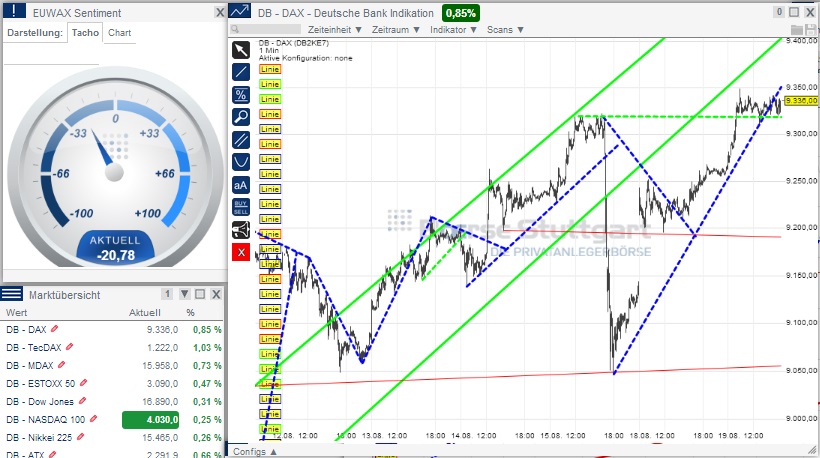Select the DB - DAX row

(112, 329)
